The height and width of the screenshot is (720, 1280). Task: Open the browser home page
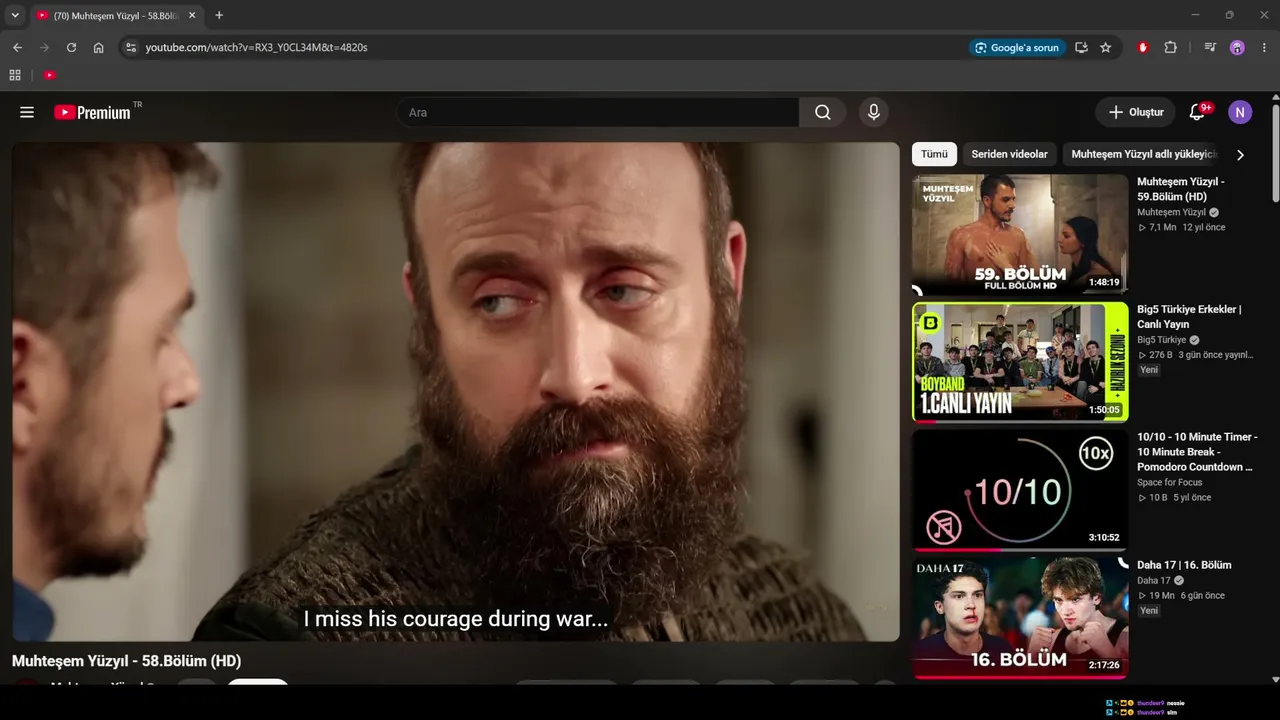coord(98,47)
